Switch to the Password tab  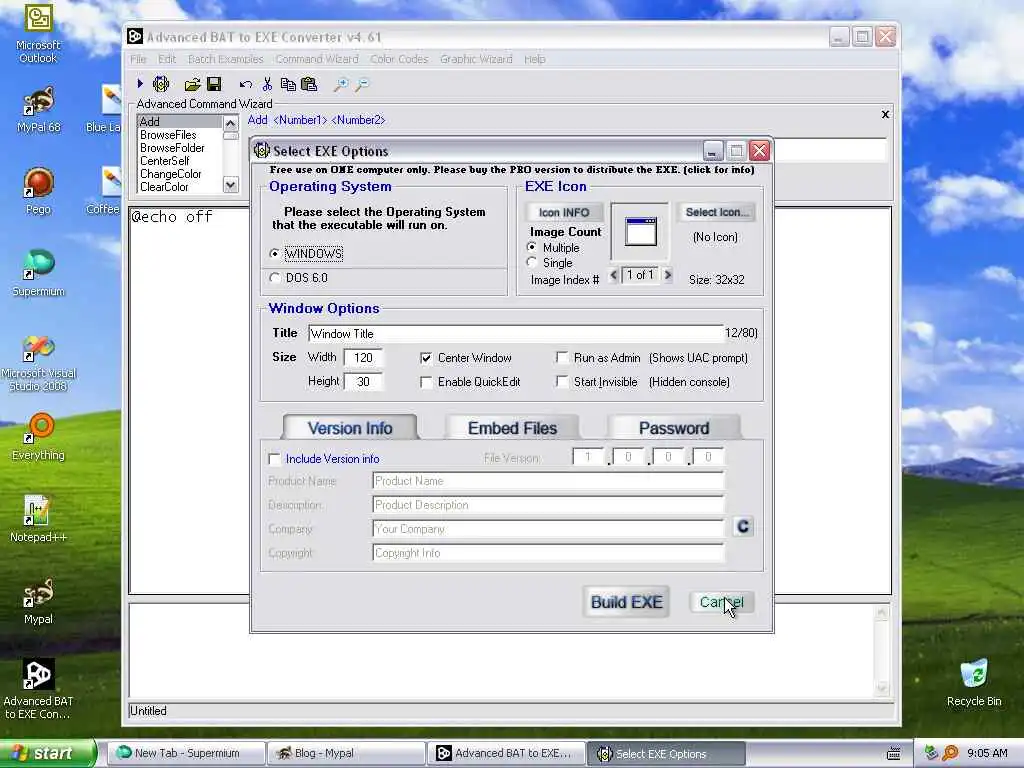click(674, 428)
